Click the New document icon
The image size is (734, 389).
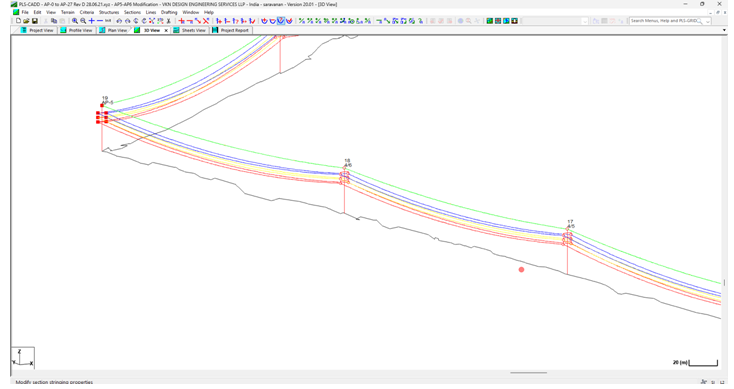point(18,21)
